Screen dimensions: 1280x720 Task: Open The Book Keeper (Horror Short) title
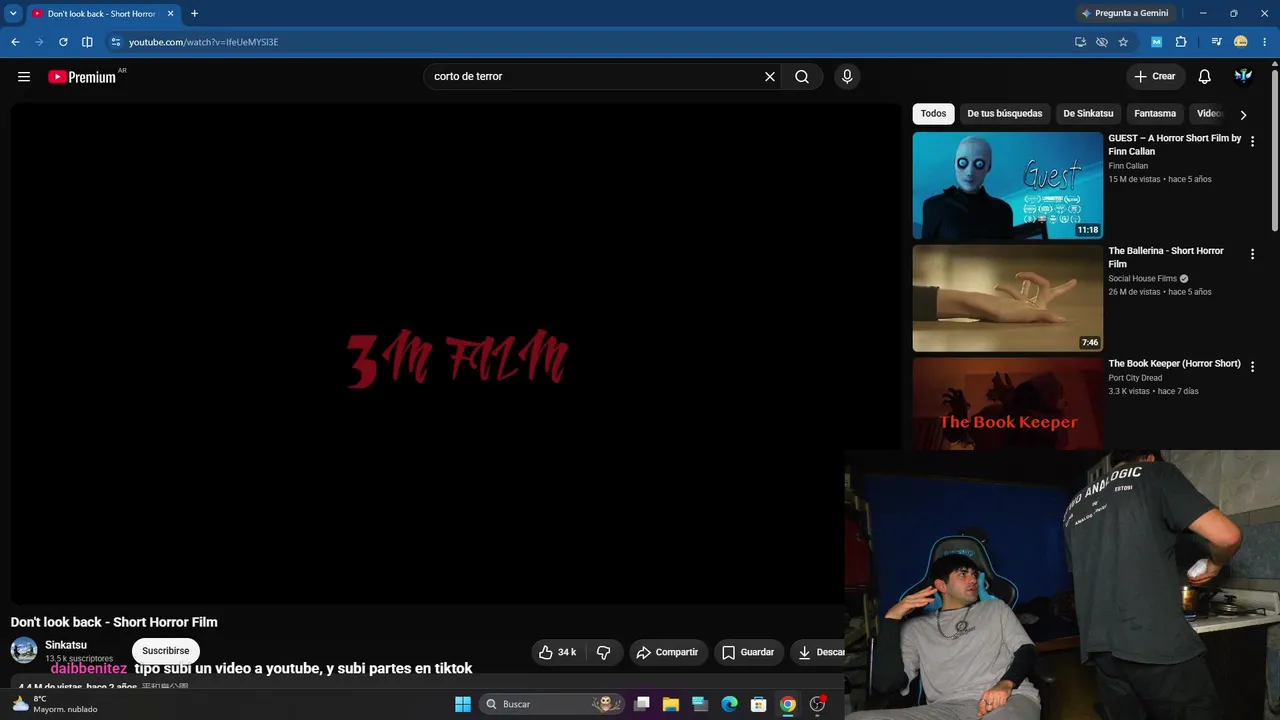pyautogui.click(x=1174, y=364)
